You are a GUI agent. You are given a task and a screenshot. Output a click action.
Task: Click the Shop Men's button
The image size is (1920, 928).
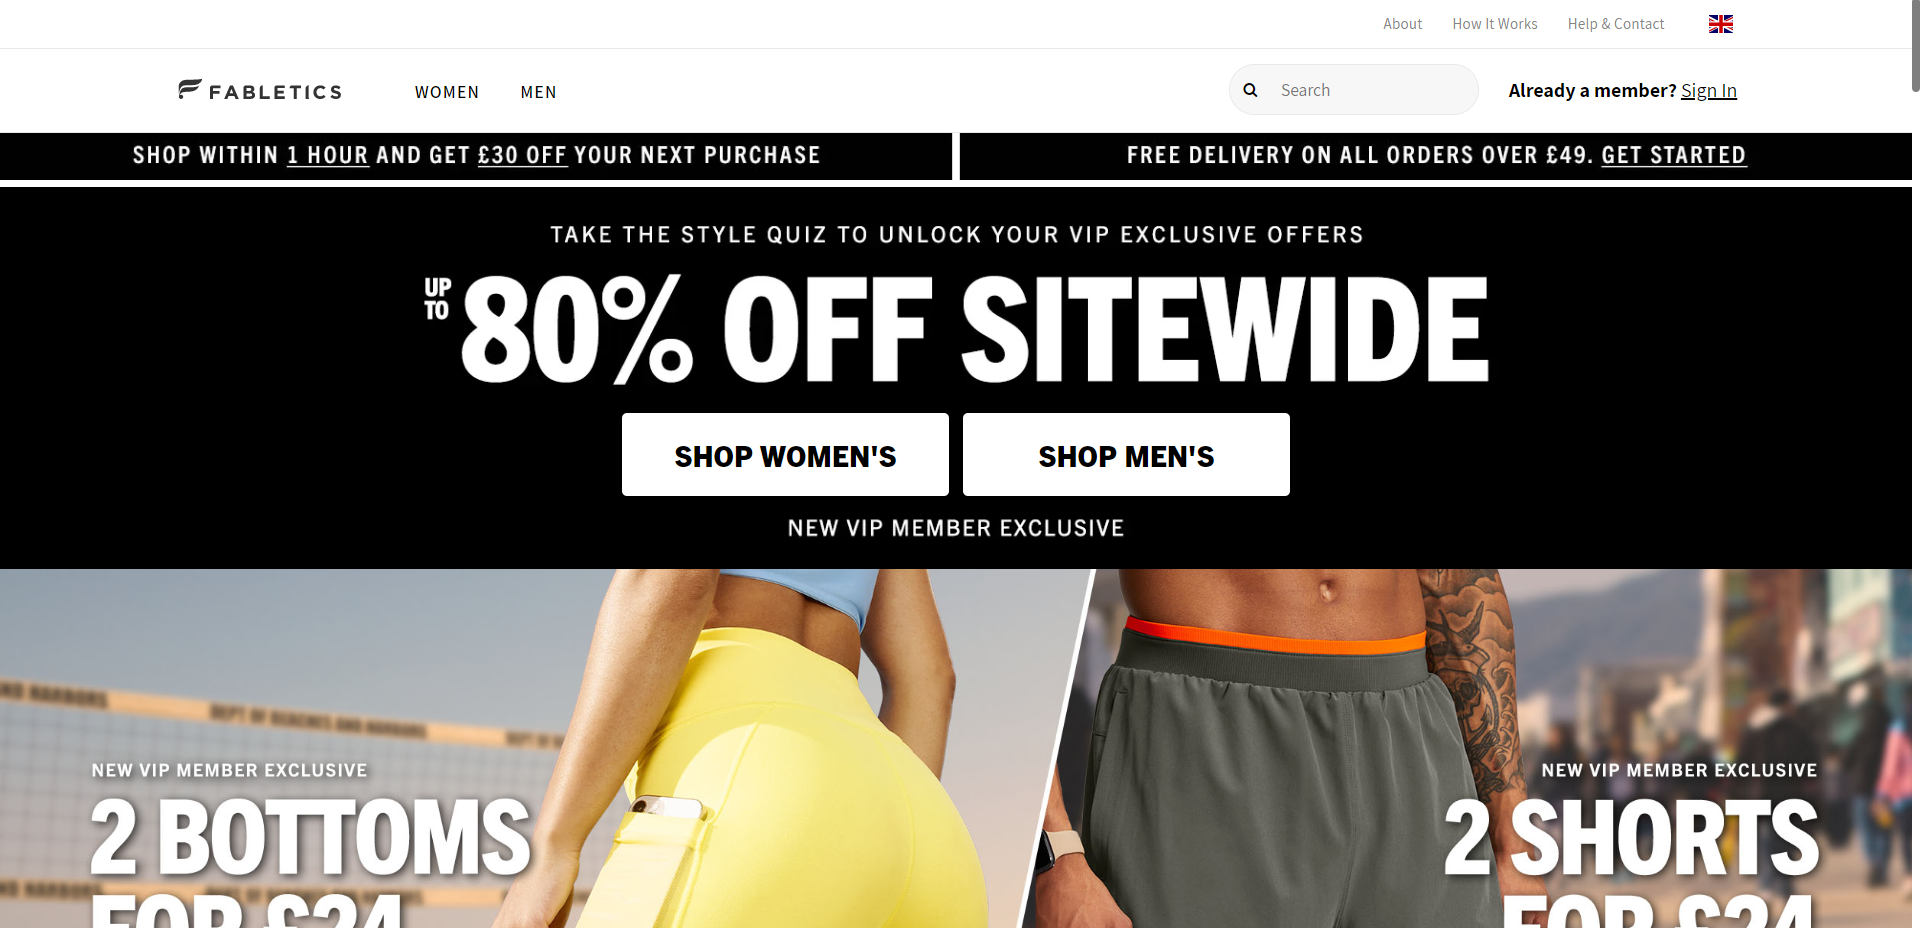1126,455
